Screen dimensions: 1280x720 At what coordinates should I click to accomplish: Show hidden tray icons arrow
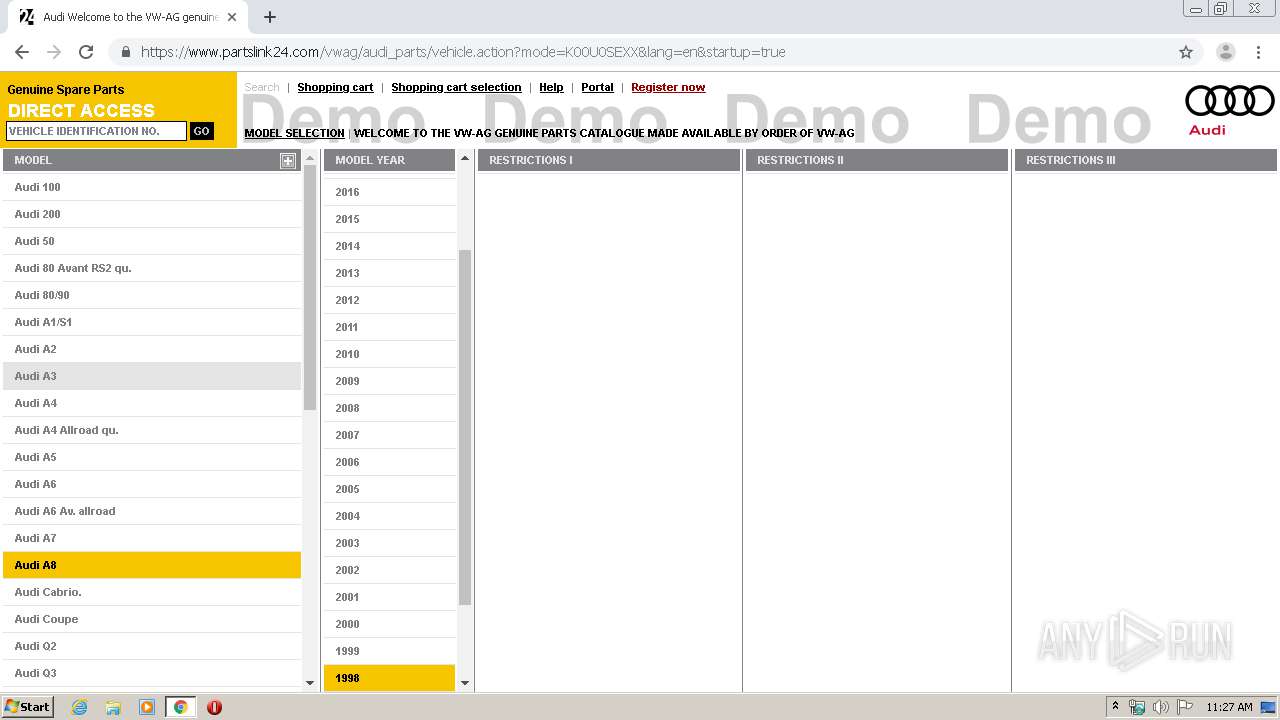click(x=1115, y=707)
